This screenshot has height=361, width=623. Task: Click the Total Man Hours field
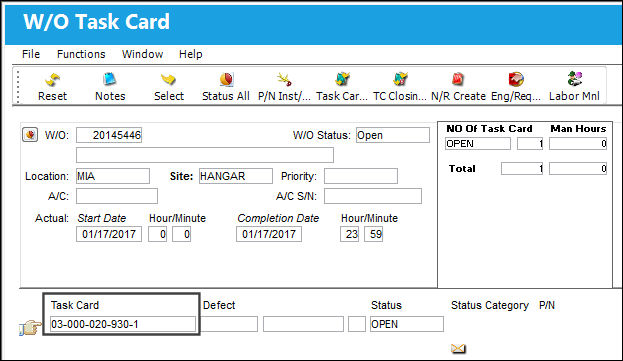pyautogui.click(x=578, y=169)
